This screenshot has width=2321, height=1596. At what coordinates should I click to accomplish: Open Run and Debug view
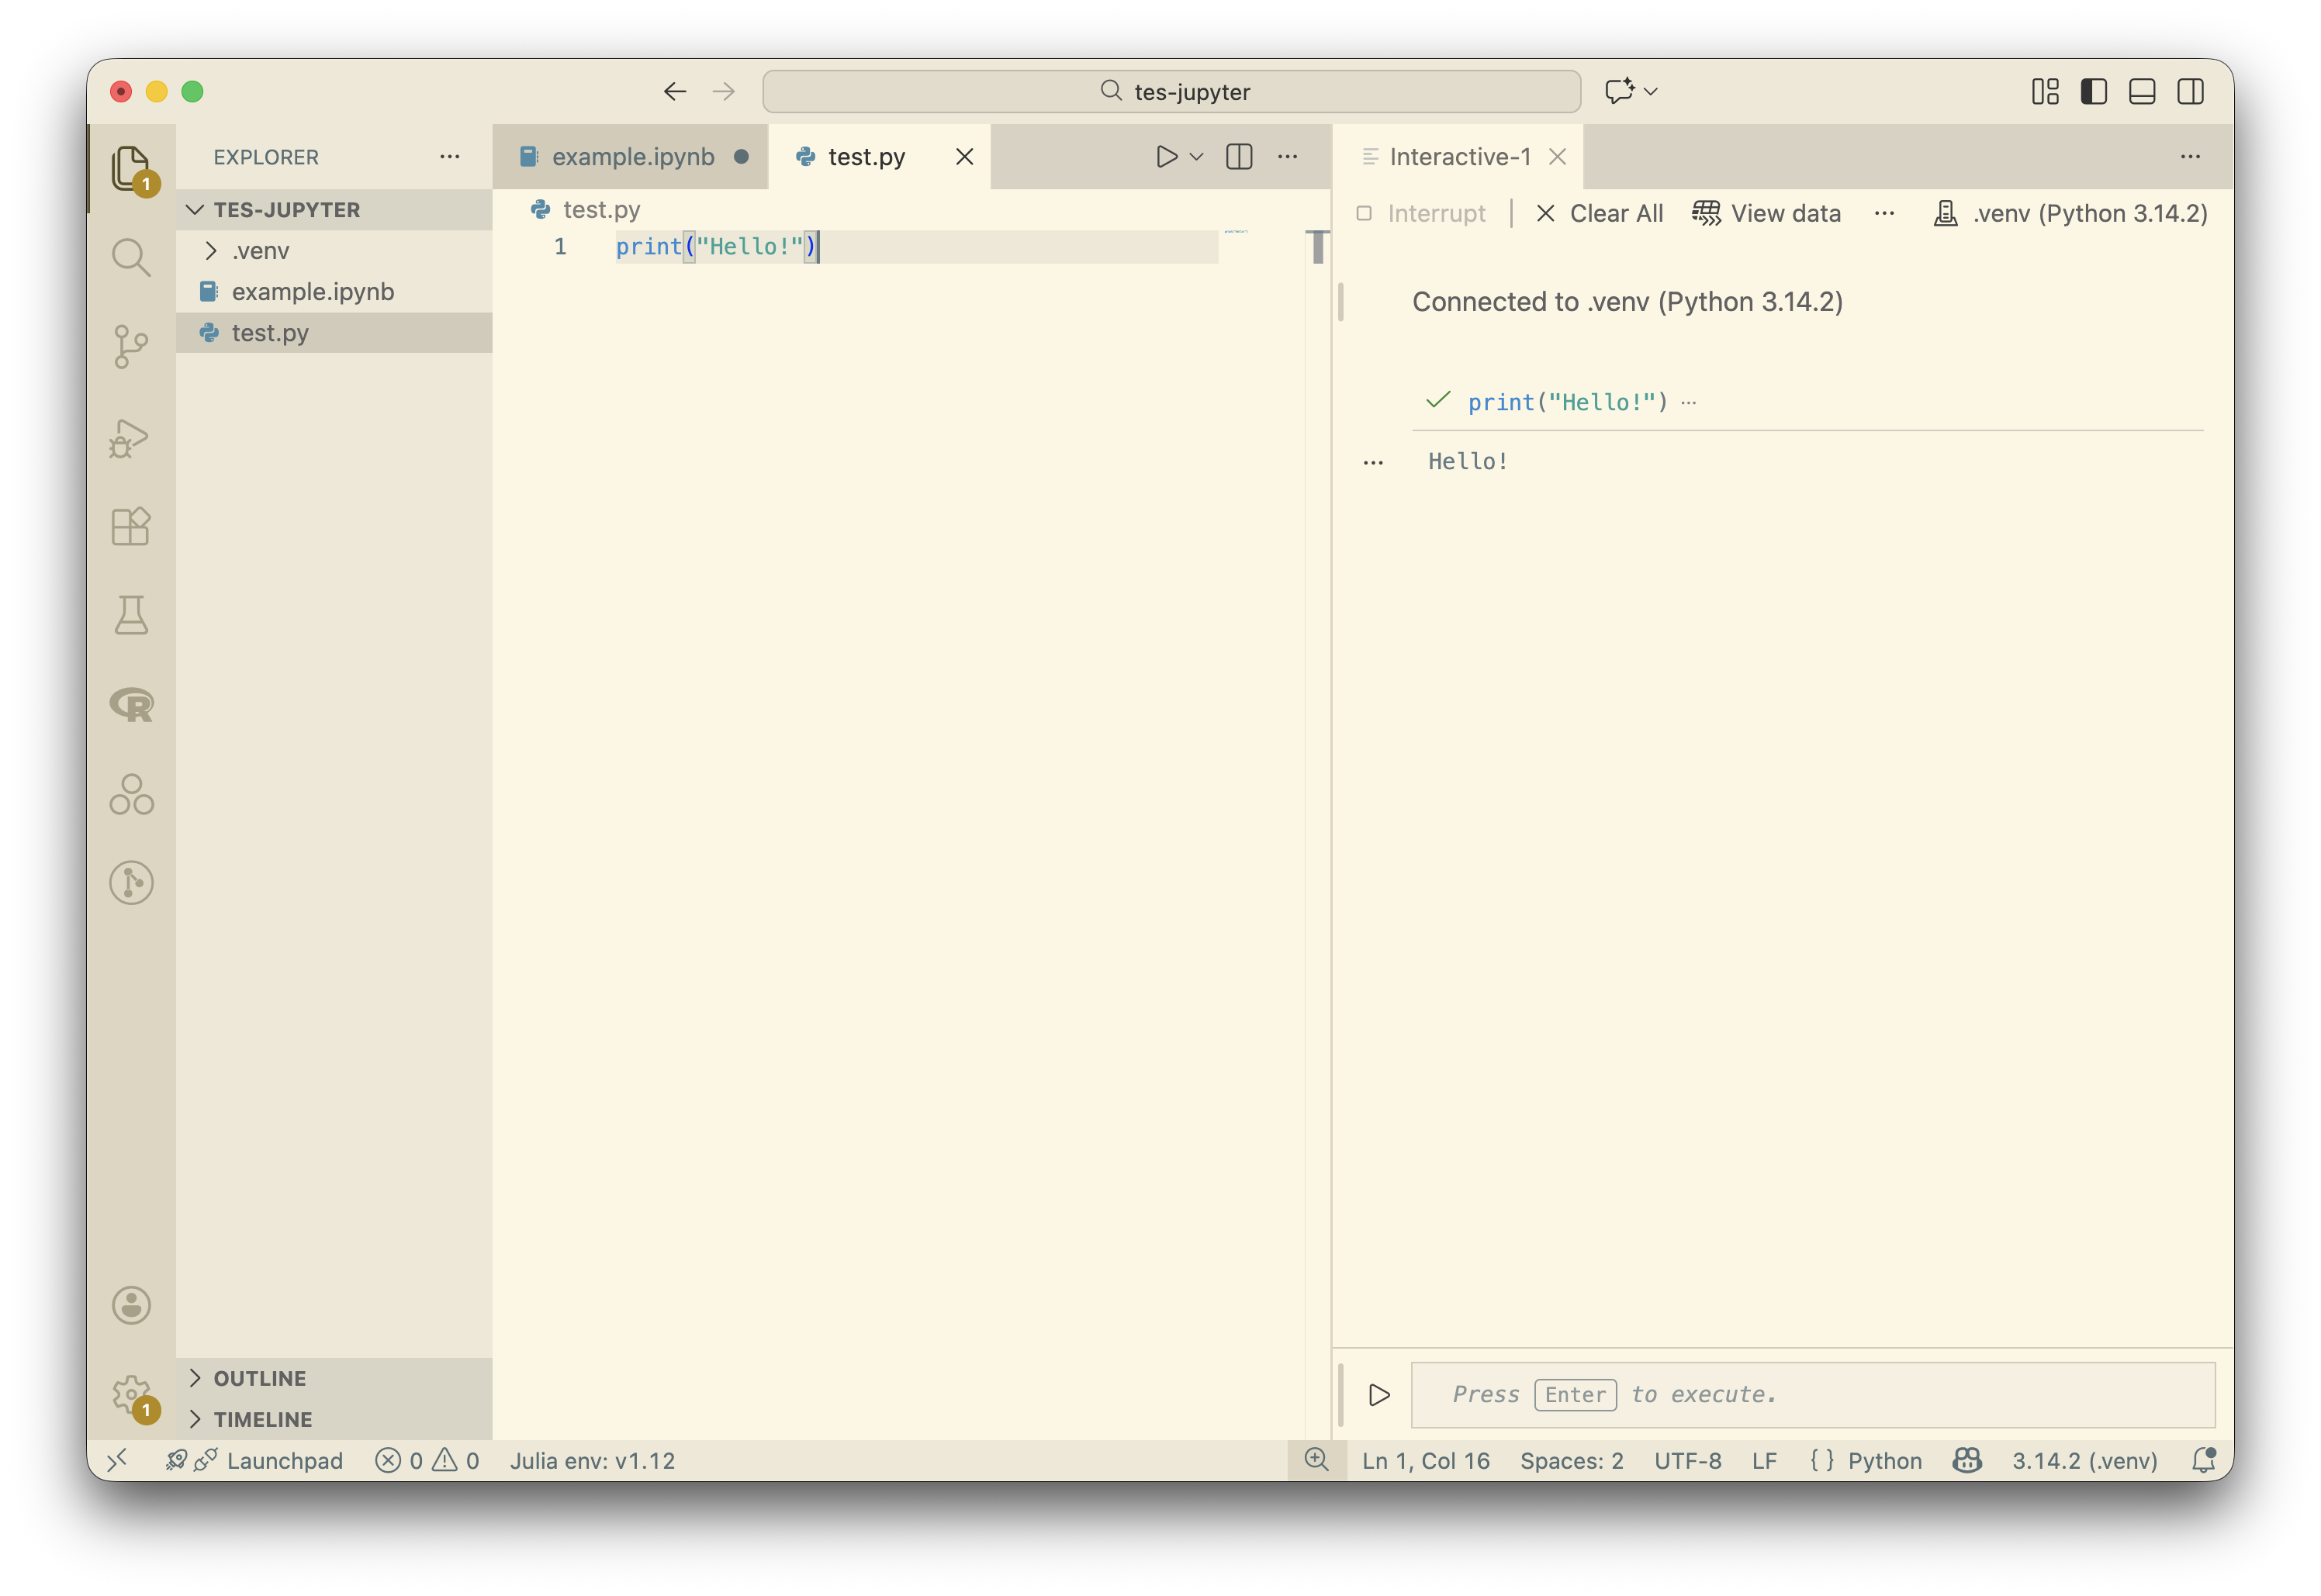(131, 438)
